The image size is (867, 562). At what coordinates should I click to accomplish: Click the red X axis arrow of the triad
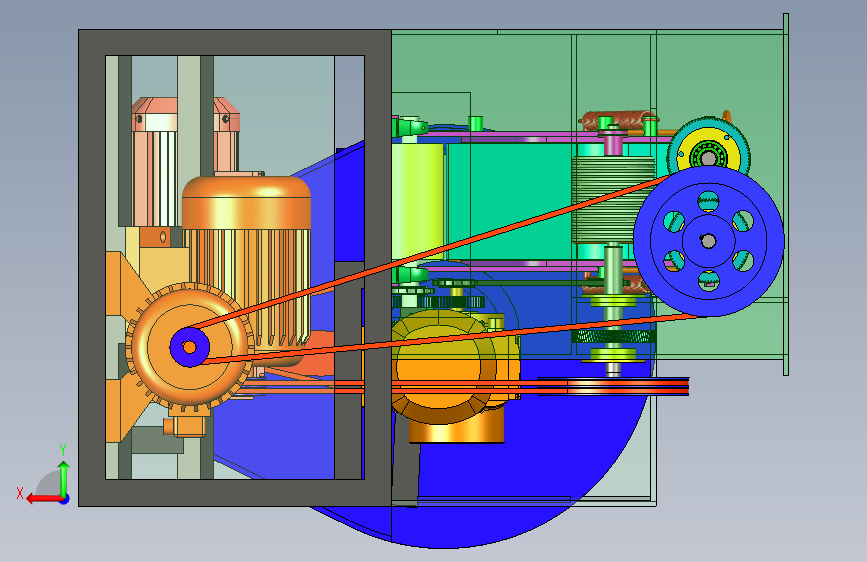pyautogui.click(x=44, y=498)
